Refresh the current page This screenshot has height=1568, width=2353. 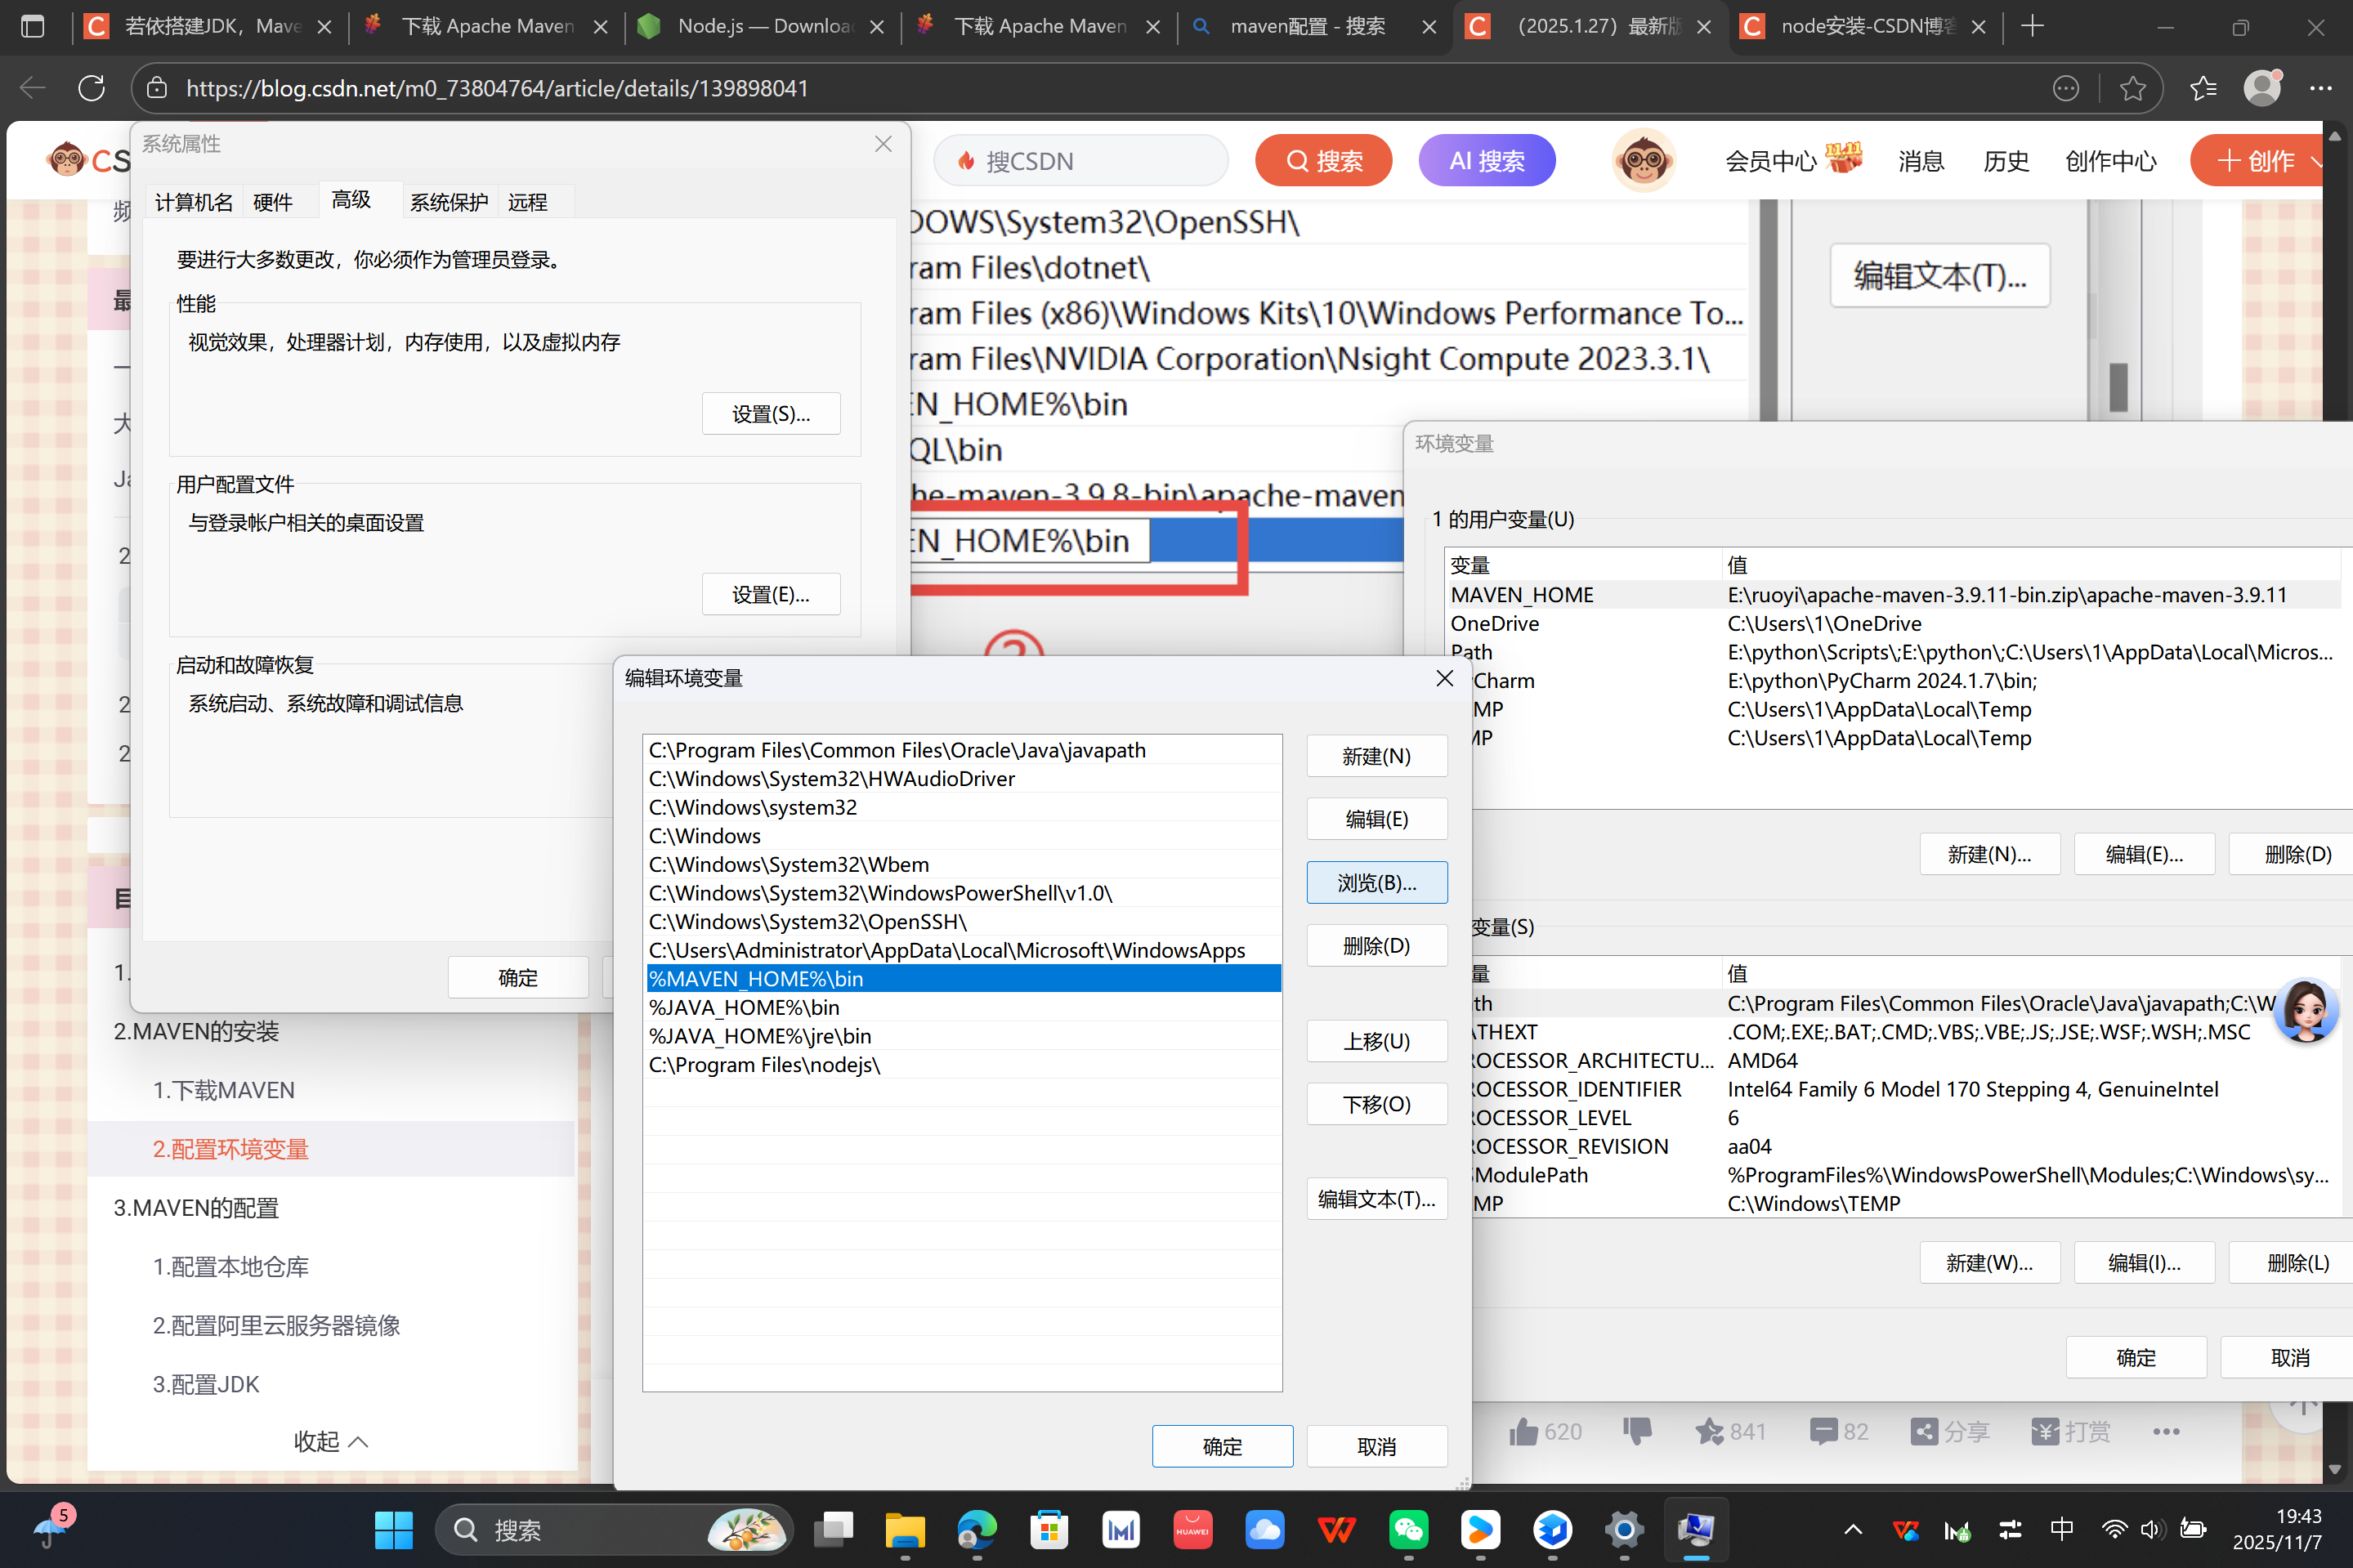(91, 88)
